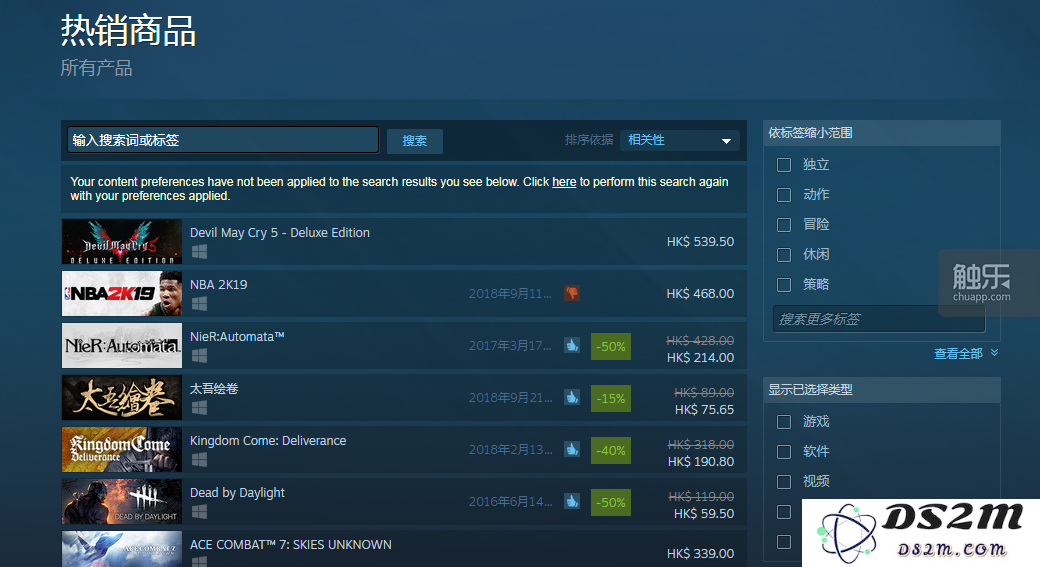Click the discounted price HK$ 59.50
The height and width of the screenshot is (567, 1040).
coord(704,514)
